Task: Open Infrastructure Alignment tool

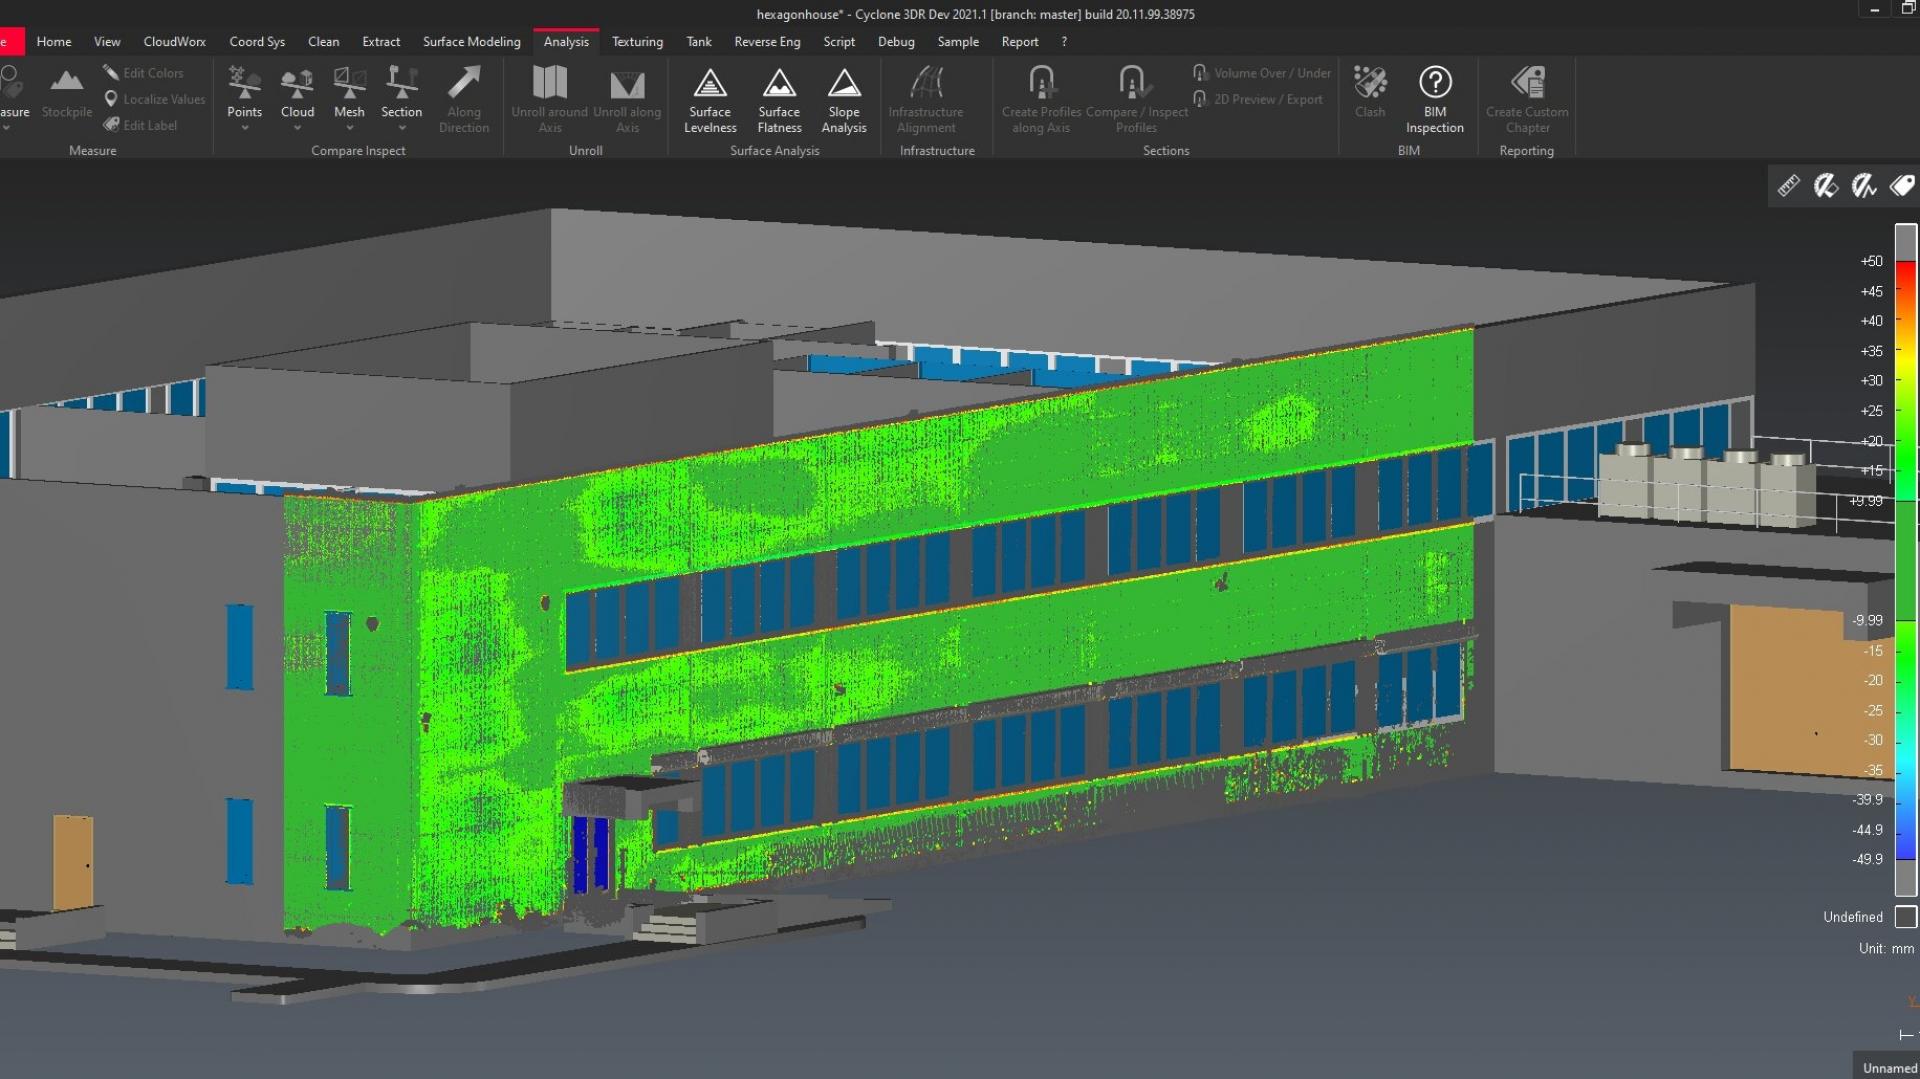Action: click(926, 99)
